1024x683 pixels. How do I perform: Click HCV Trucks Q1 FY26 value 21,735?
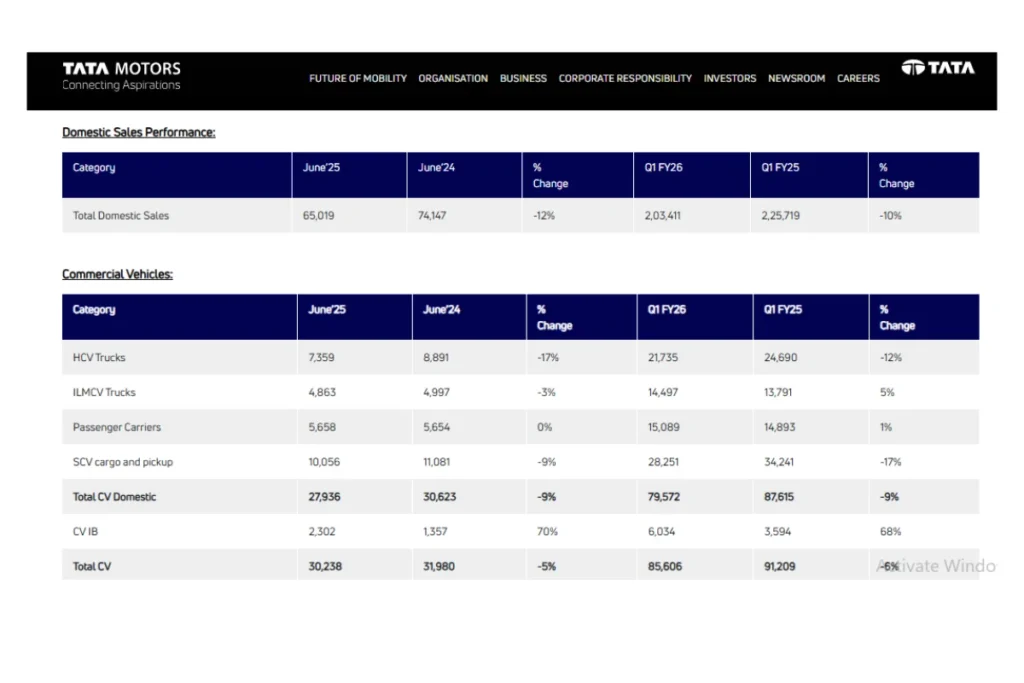pyautogui.click(x=663, y=358)
